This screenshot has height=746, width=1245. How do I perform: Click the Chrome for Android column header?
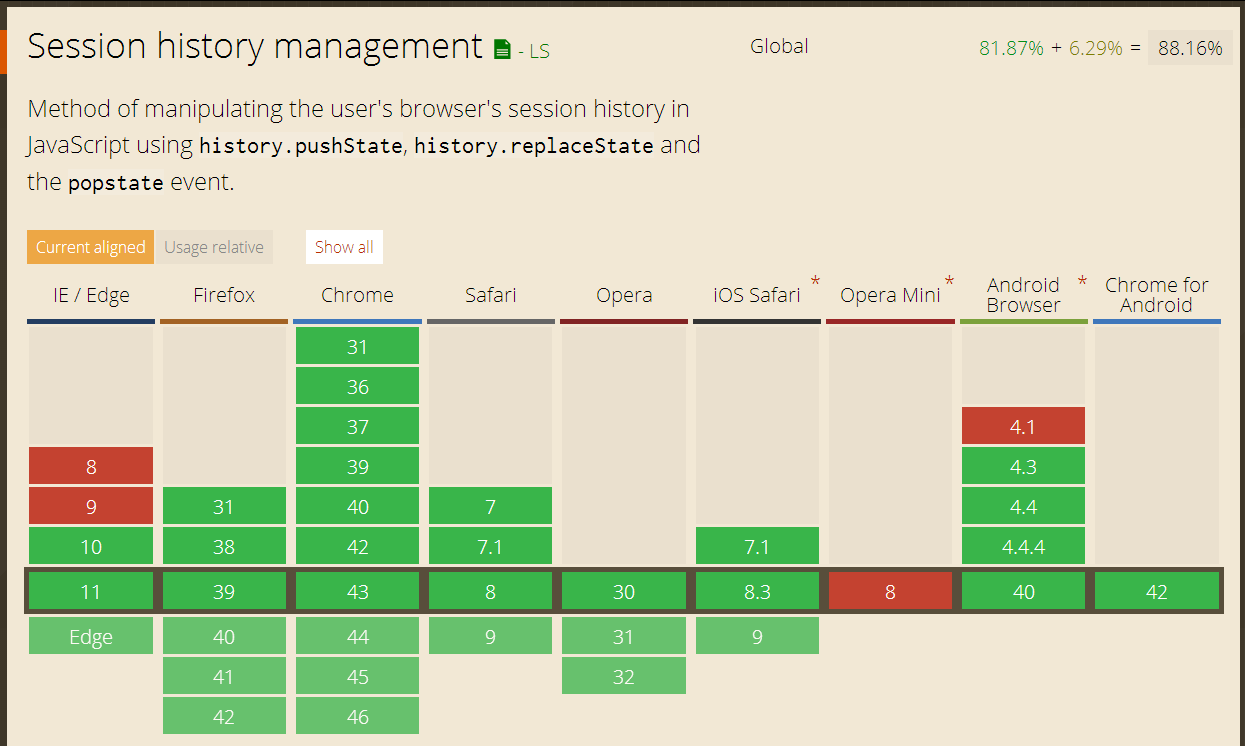pos(1156,295)
